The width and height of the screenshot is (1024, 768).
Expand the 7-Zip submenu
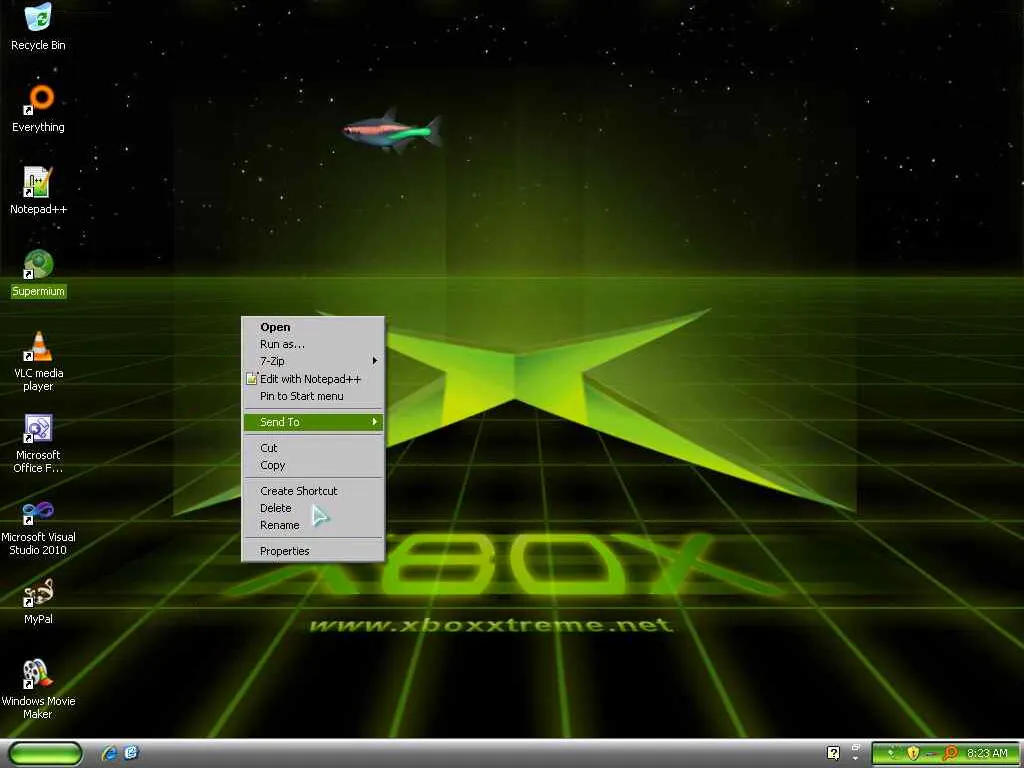[313, 361]
